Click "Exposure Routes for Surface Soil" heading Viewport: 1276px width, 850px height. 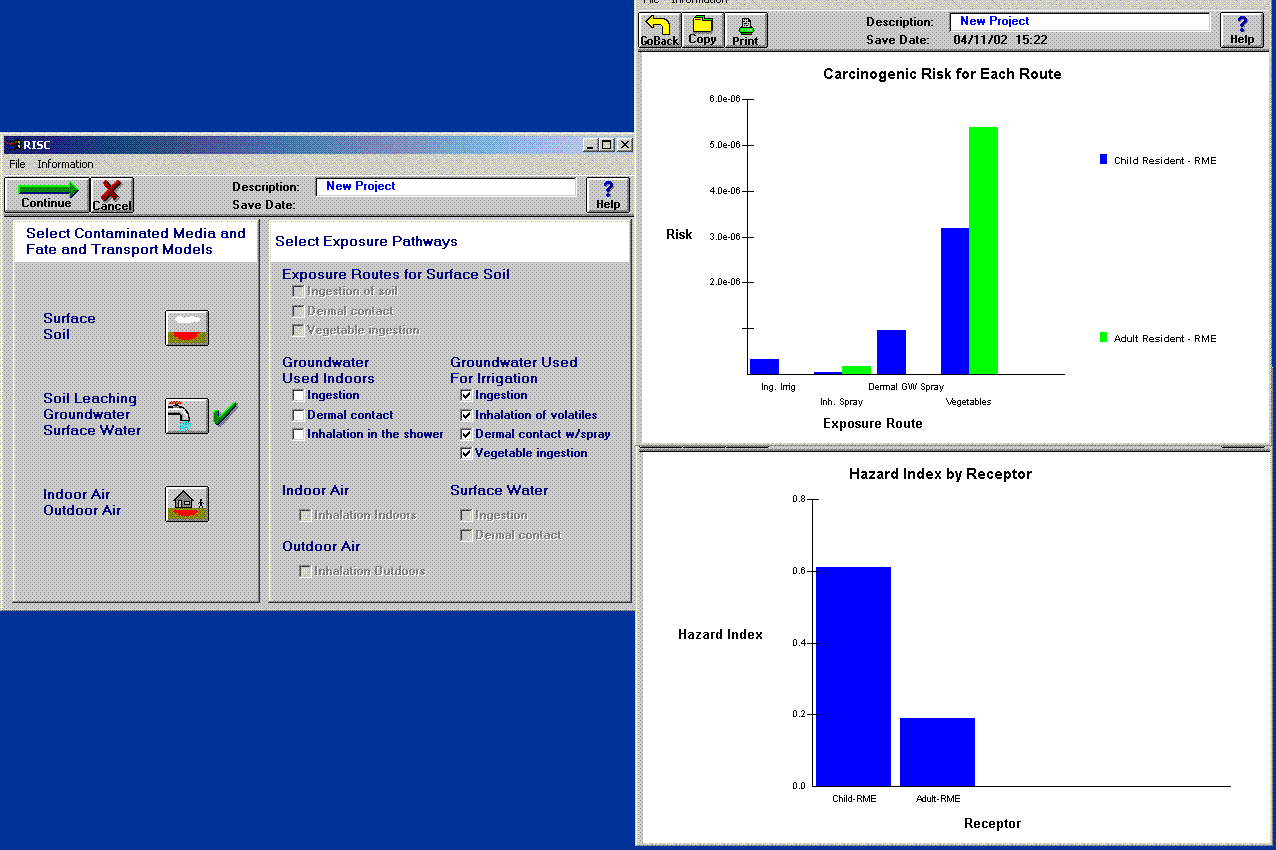(396, 274)
